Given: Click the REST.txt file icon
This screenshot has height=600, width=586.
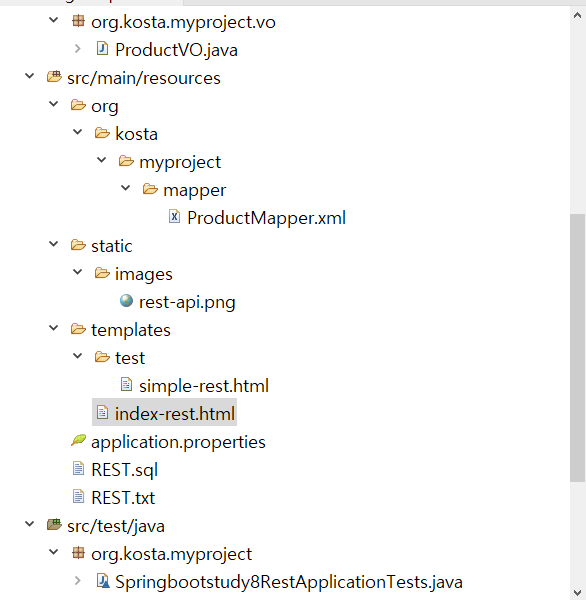Looking at the screenshot, I should click(78, 496).
